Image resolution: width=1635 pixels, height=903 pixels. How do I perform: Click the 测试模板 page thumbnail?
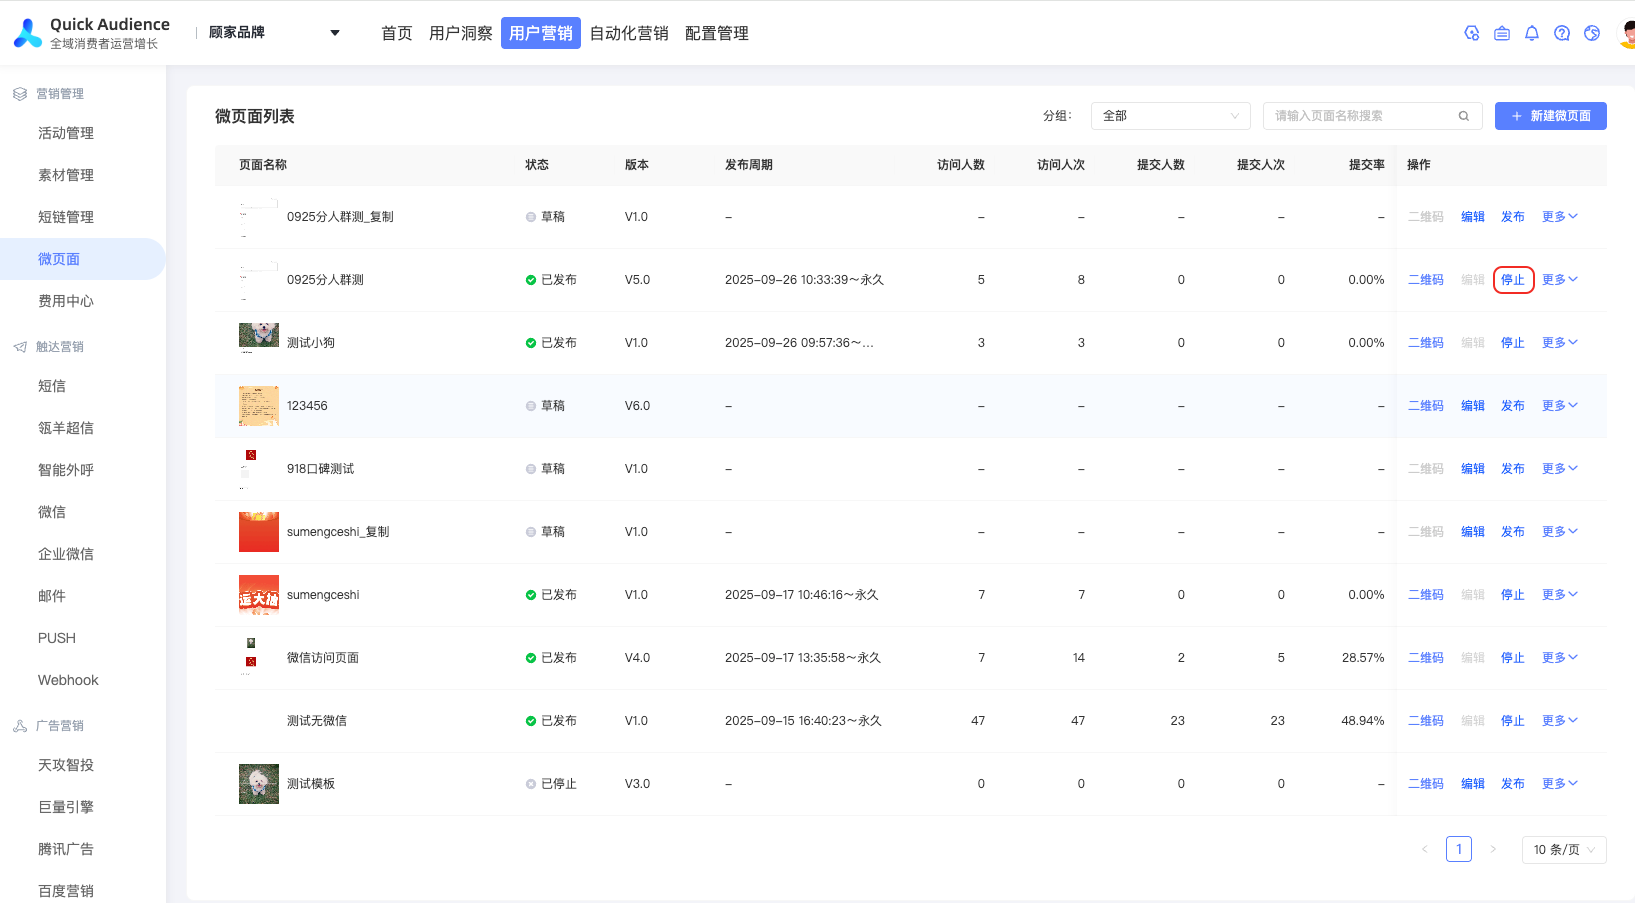click(x=258, y=784)
